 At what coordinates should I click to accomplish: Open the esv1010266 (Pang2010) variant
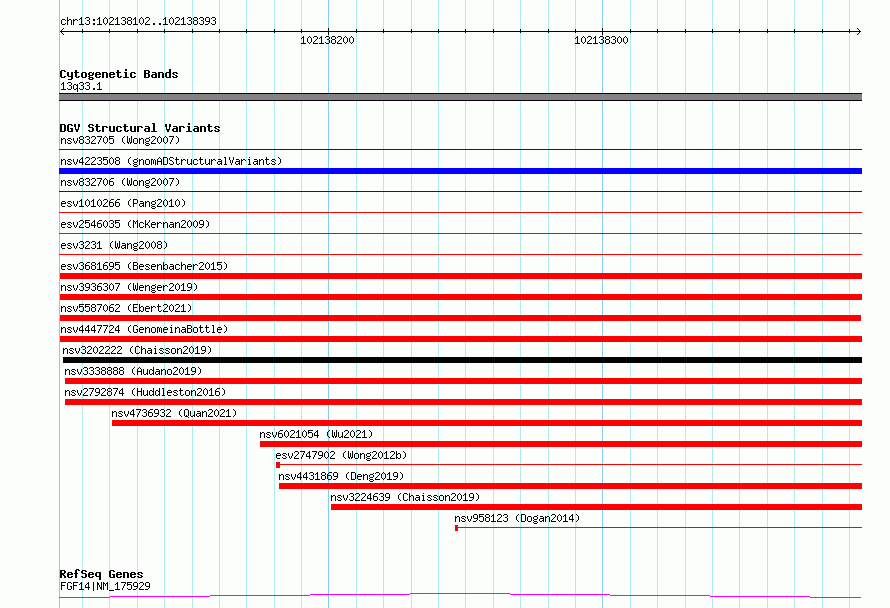123,203
